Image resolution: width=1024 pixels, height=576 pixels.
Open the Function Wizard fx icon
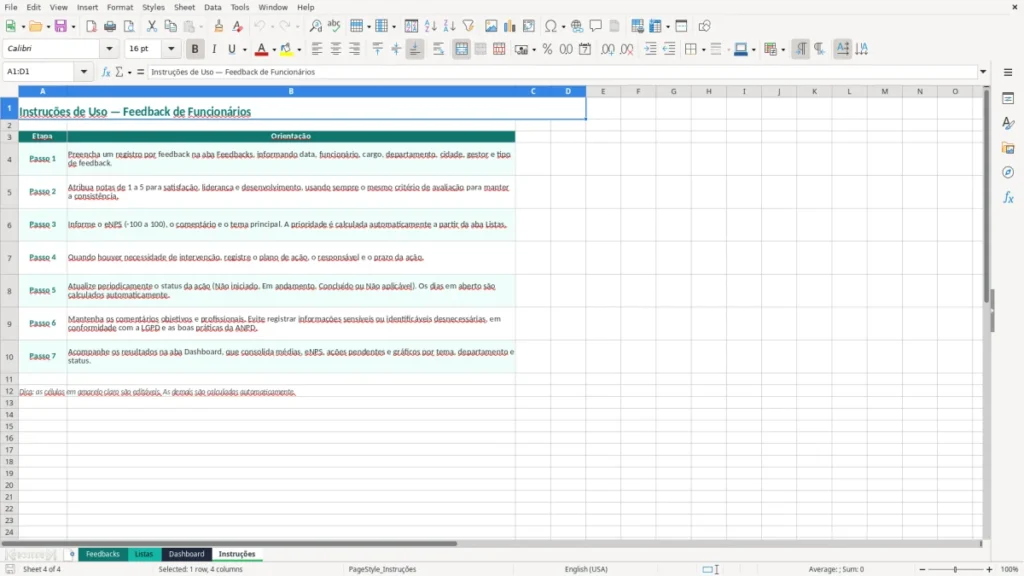106,72
